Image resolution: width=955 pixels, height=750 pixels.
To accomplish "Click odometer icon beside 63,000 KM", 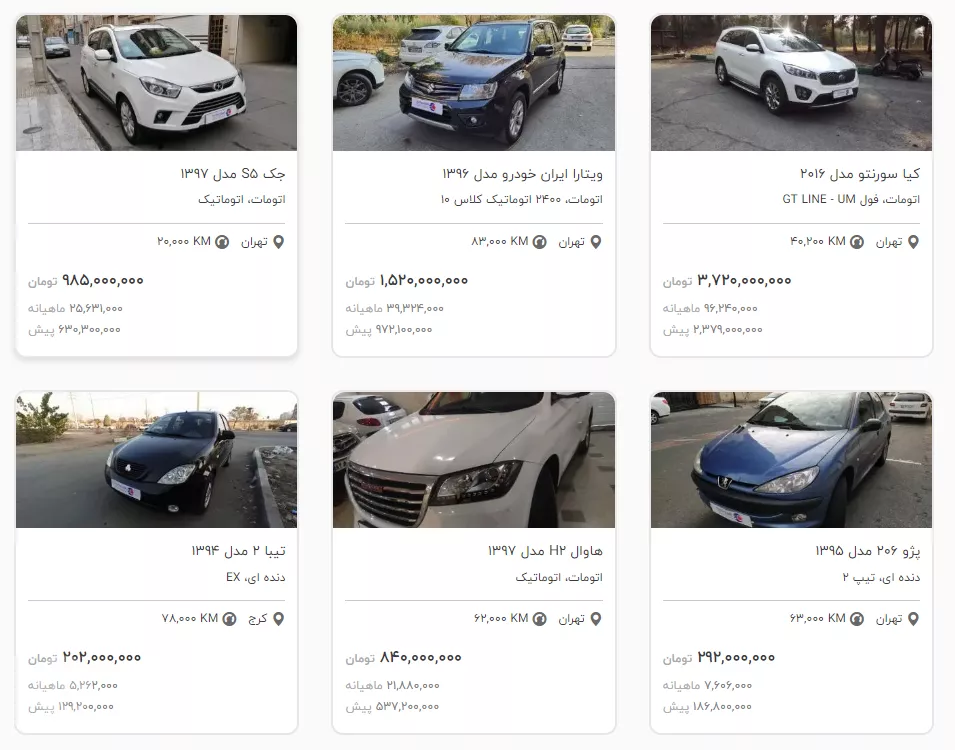I will click(x=857, y=619).
